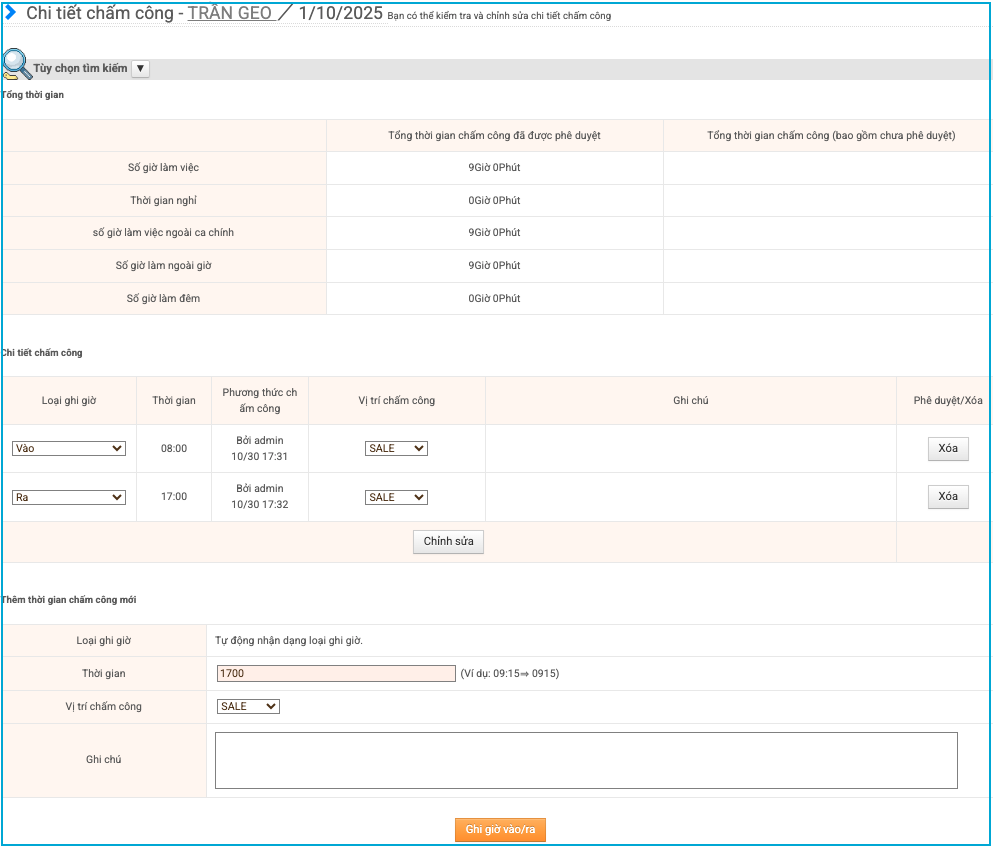
Task: Click the 08:00 time cell
Action: pos(174,449)
